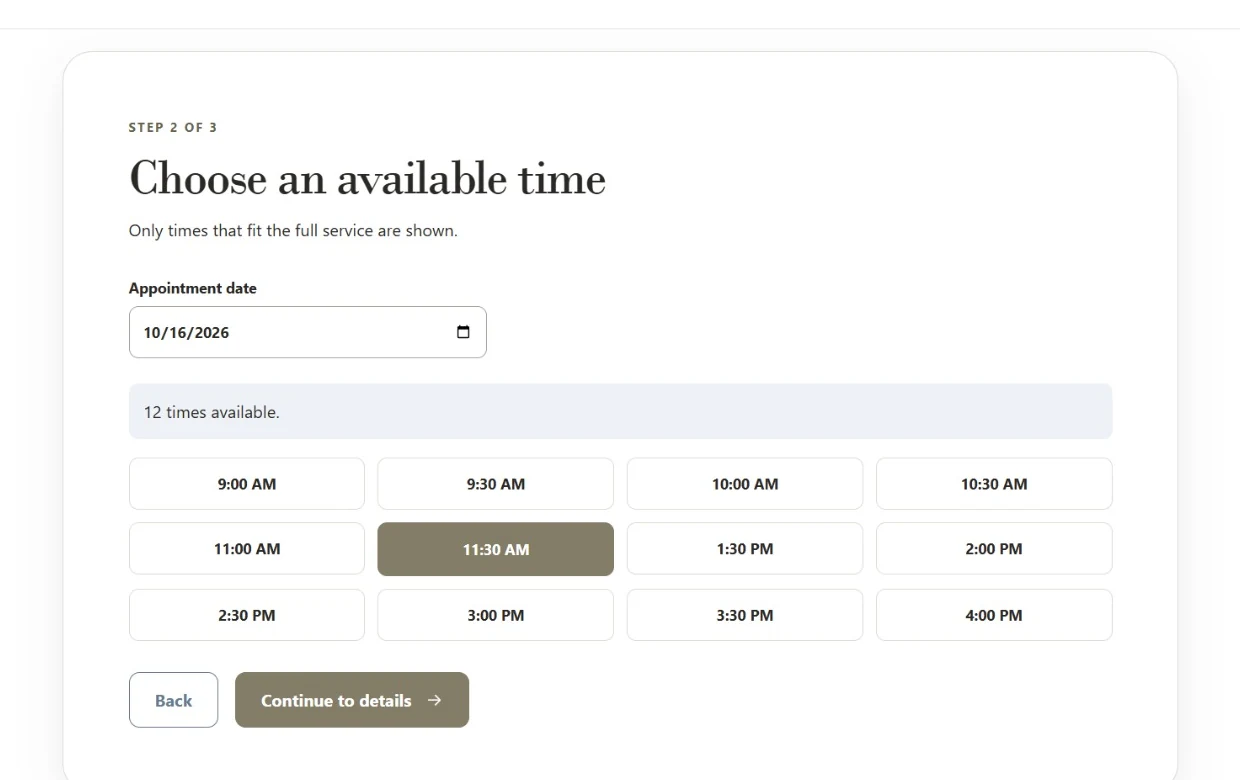
Task: Click the Appointment date input field
Action: tap(308, 332)
